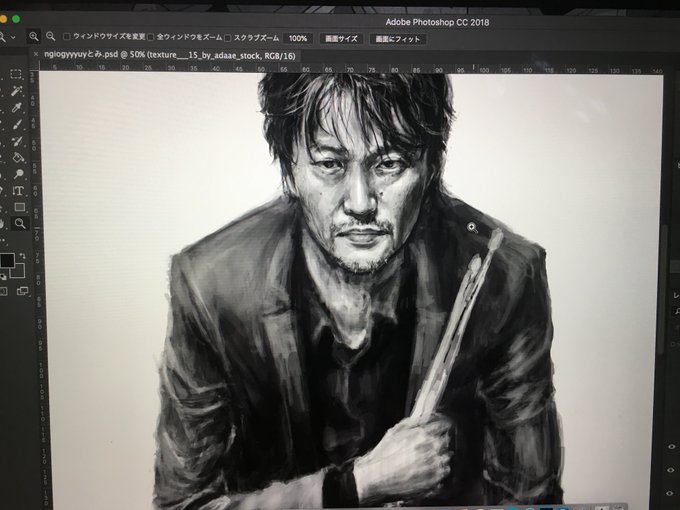The image size is (680, 510).
Task: Select the Magic Wand tool
Action: [x=16, y=91]
